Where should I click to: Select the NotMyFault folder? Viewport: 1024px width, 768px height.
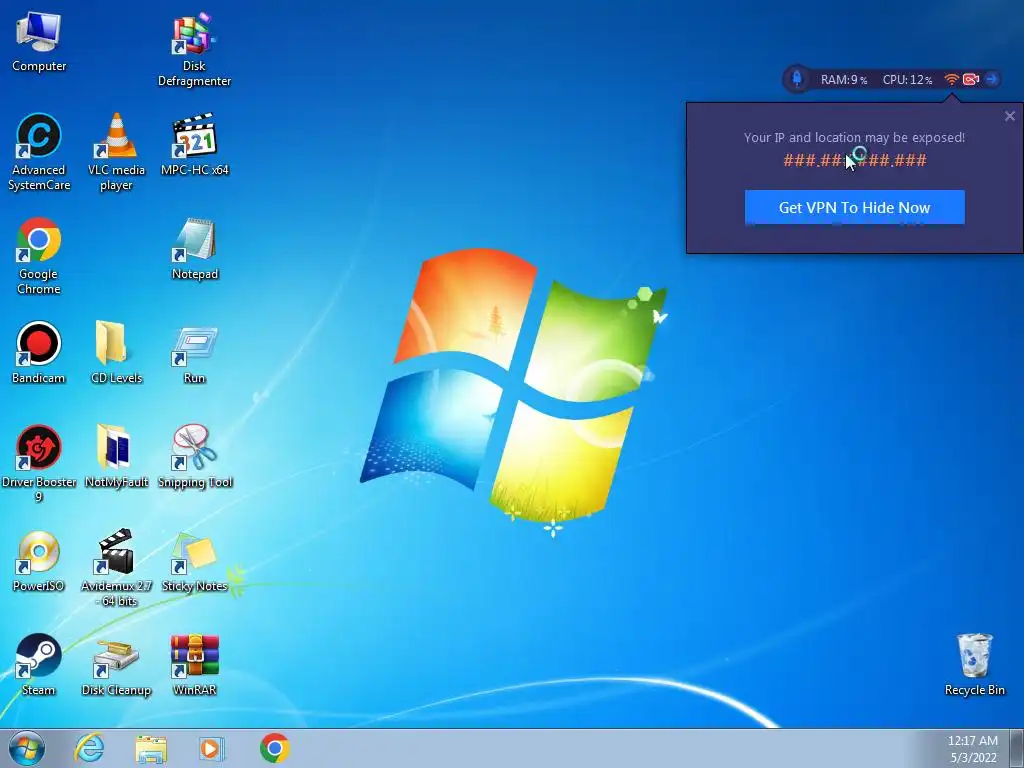click(x=116, y=456)
